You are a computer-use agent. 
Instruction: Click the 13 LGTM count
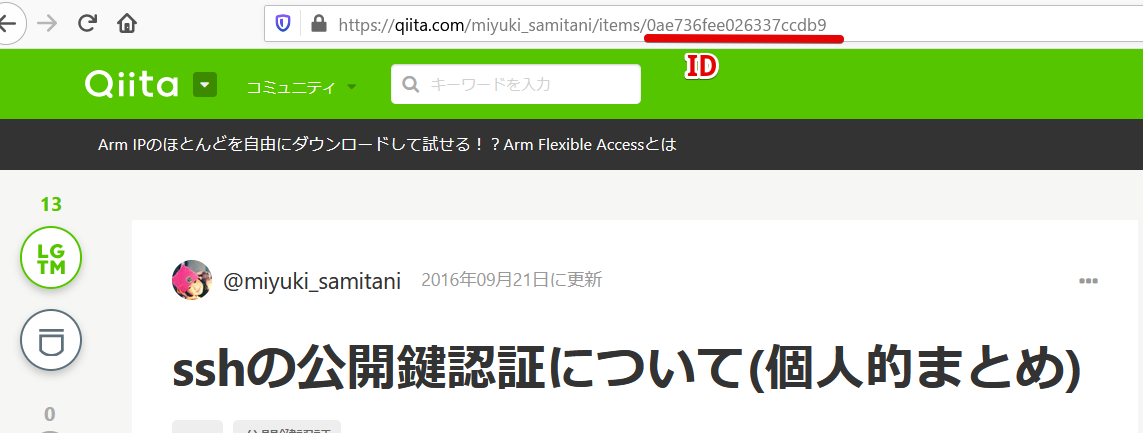point(51,205)
